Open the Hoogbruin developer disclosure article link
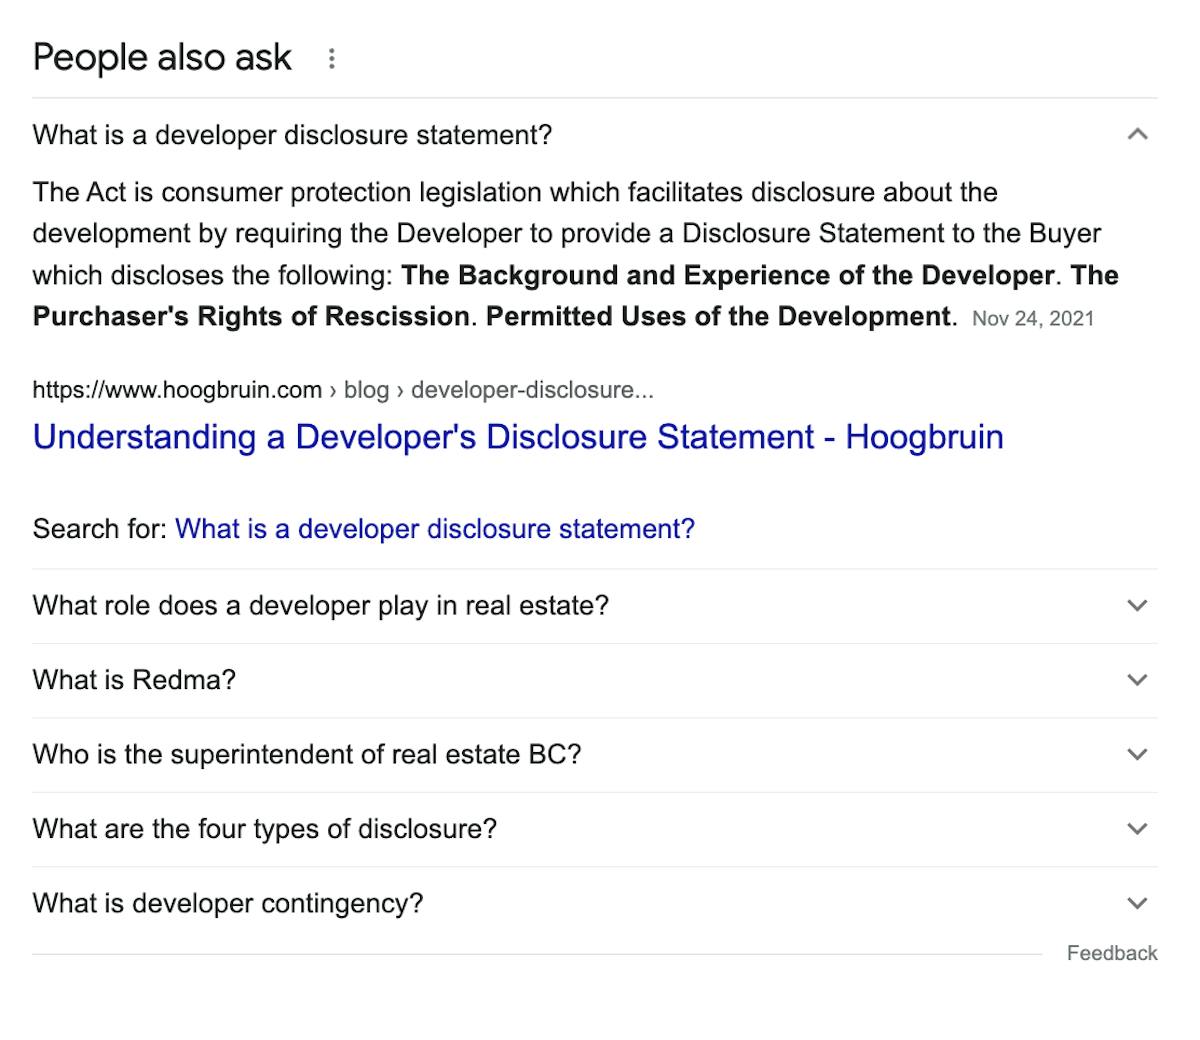The width and height of the screenshot is (1200, 1040). 517,437
